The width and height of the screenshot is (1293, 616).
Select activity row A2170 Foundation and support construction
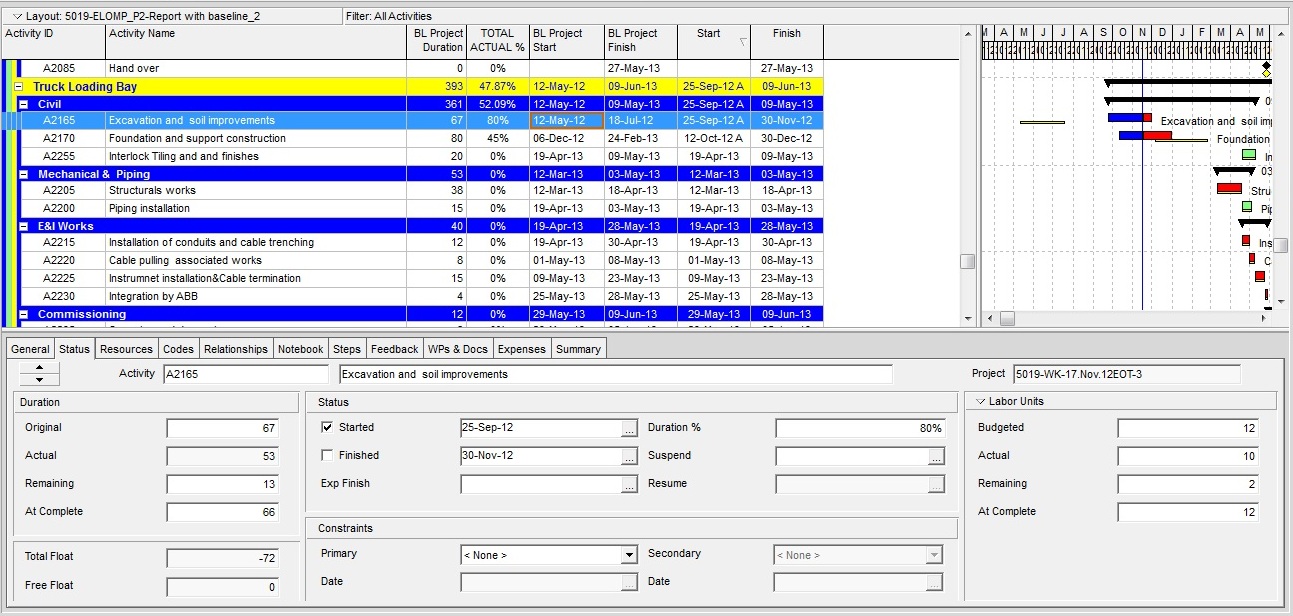click(x=420, y=138)
